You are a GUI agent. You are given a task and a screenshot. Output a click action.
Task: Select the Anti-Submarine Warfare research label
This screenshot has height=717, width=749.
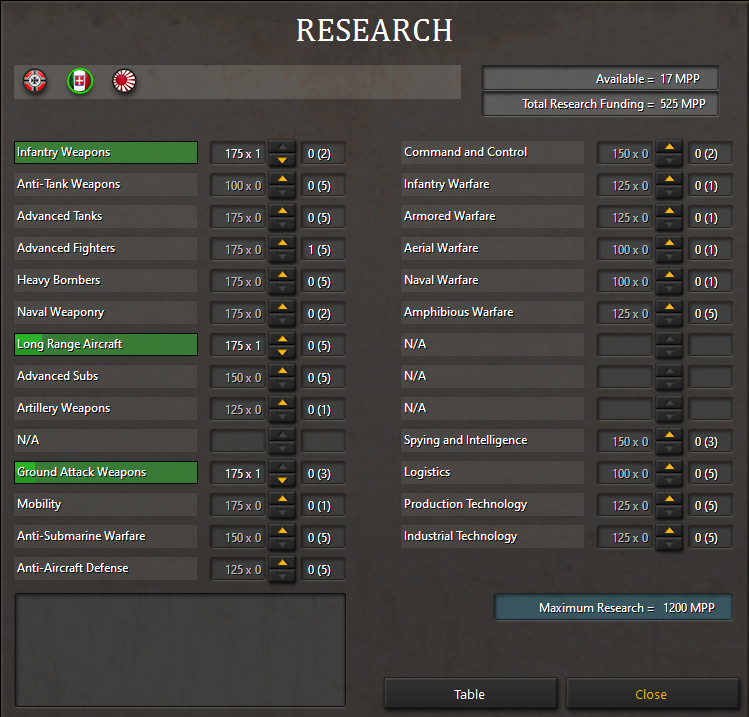click(106, 536)
